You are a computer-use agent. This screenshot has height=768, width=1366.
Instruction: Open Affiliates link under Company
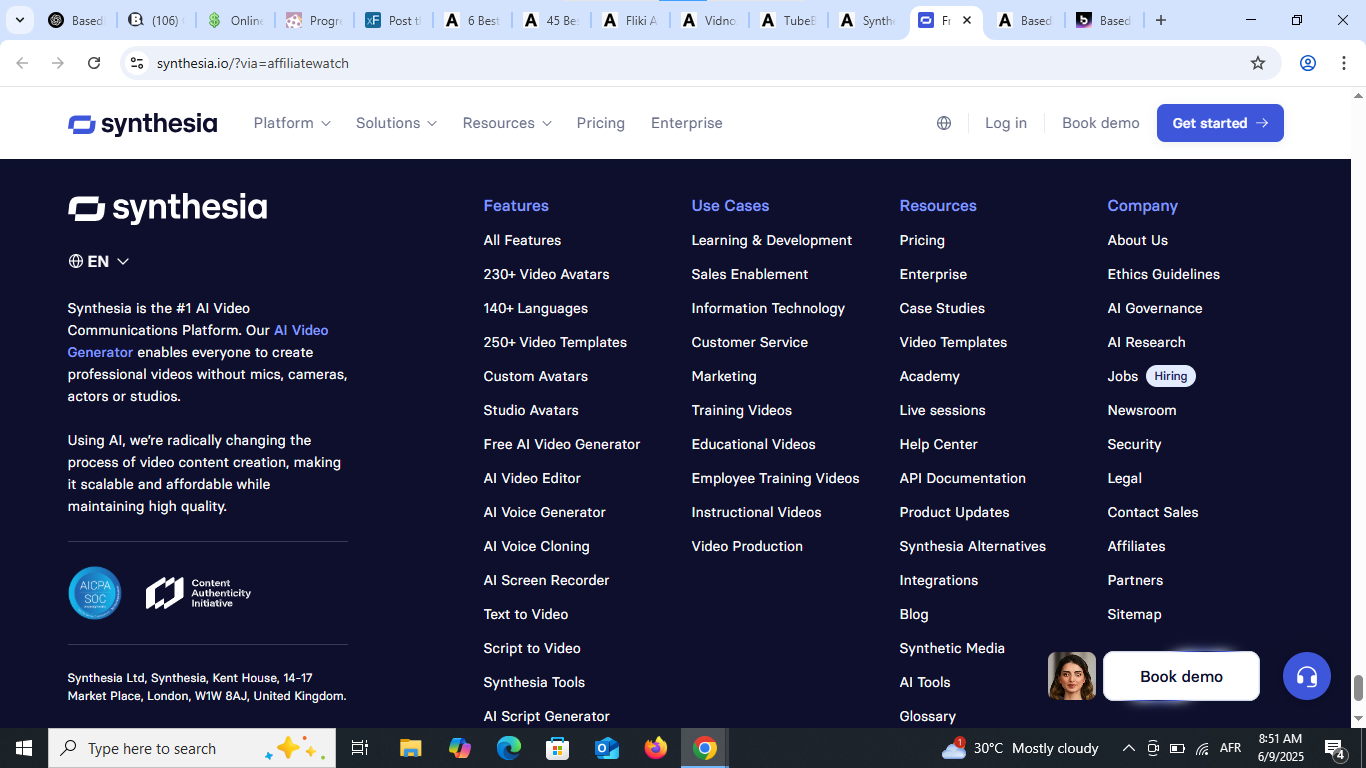coord(1136,546)
